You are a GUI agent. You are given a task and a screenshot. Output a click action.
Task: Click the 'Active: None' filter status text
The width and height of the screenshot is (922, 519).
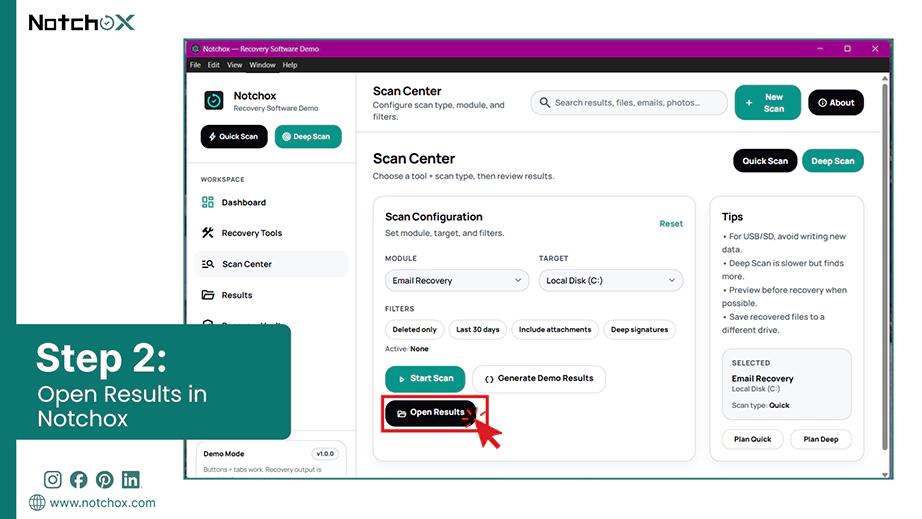[x=406, y=349]
